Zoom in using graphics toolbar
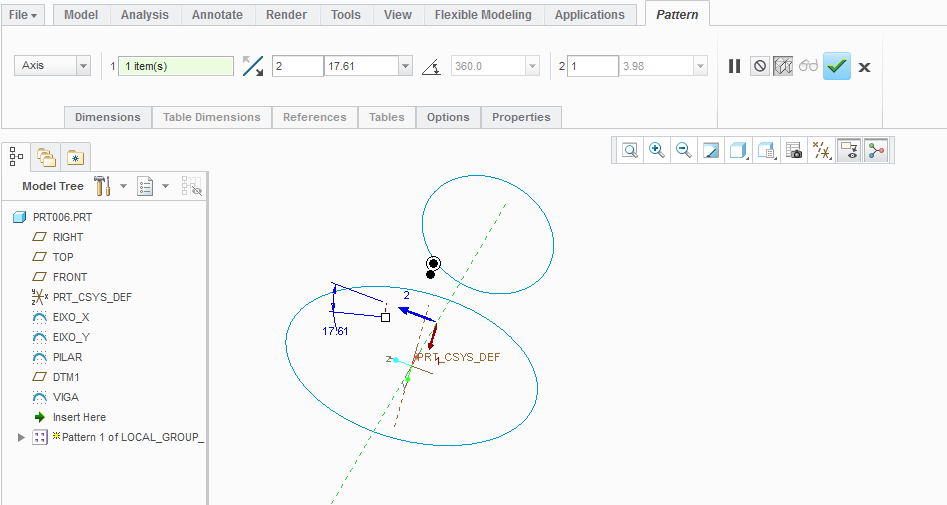 click(656, 150)
